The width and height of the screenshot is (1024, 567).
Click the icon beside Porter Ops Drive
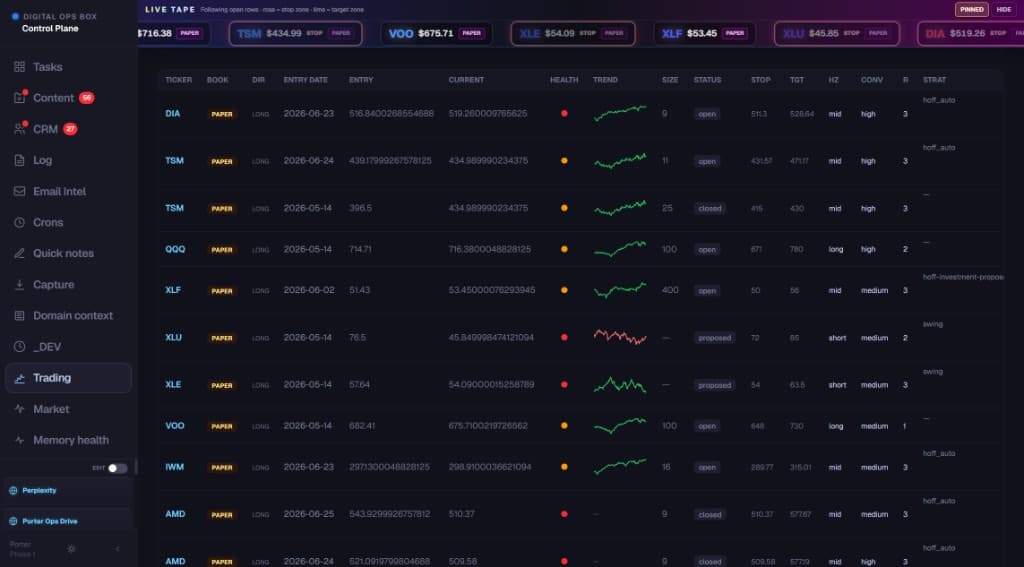point(13,521)
